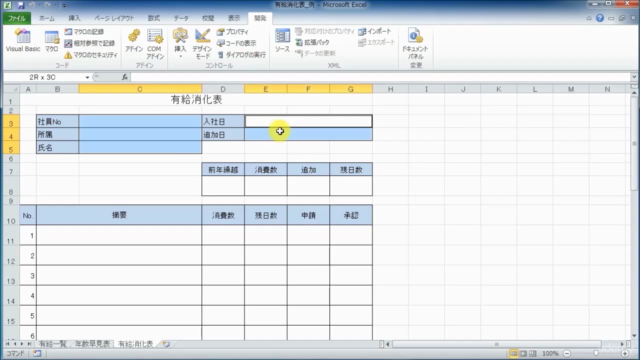Select the 有給消化表 sheet tab

coord(136,344)
